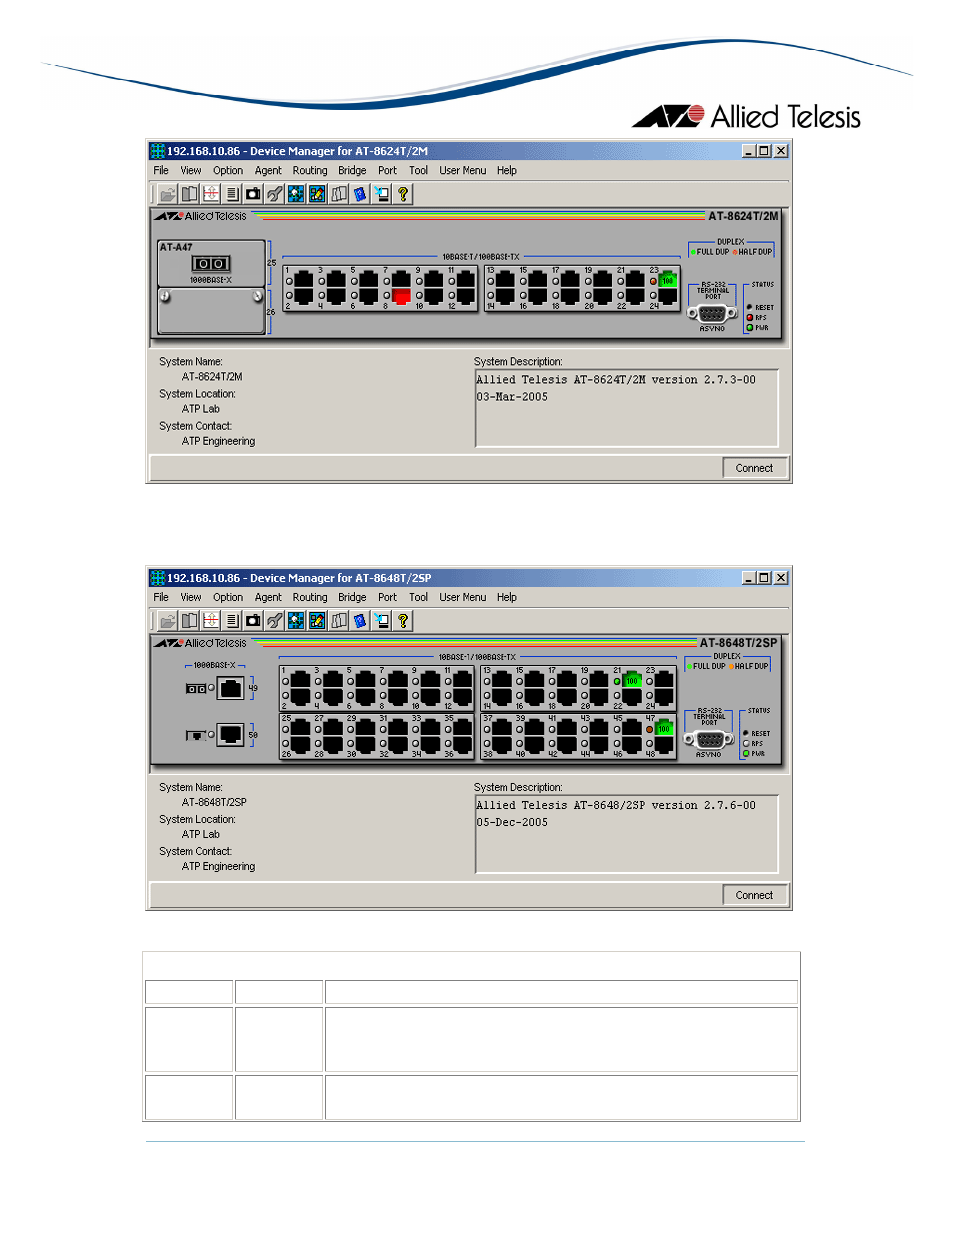Click Connect in the AT-8648T/2SP window
Screen dimensions: 954x1235
[x=754, y=895]
